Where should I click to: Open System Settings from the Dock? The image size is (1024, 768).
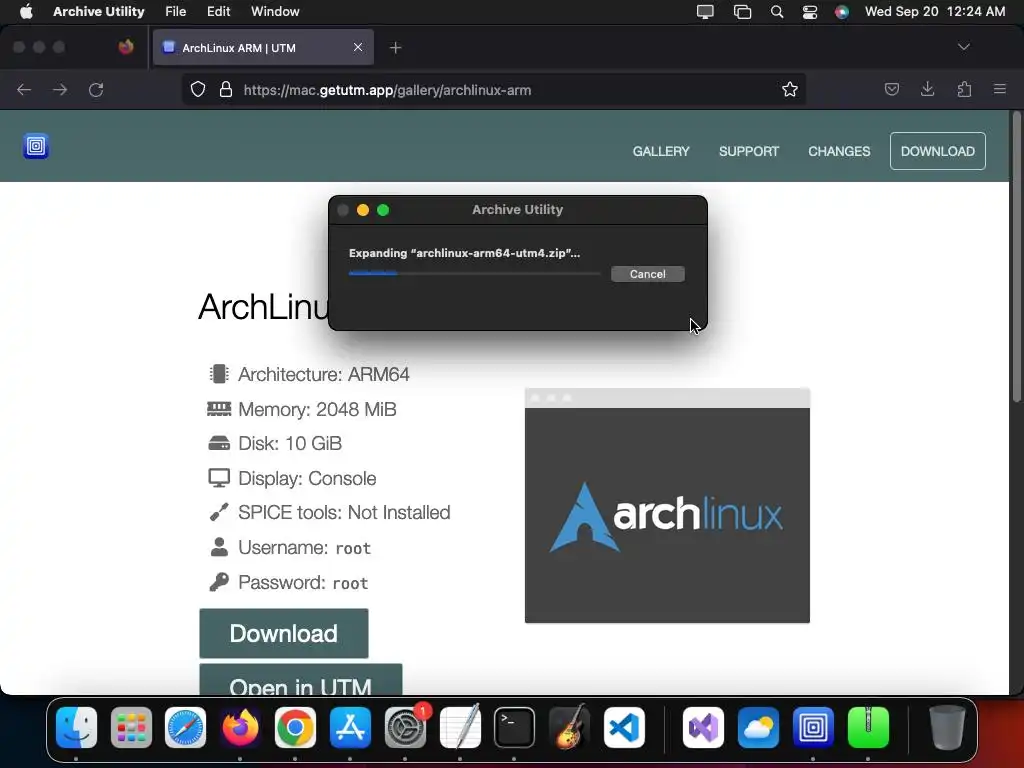[405, 727]
